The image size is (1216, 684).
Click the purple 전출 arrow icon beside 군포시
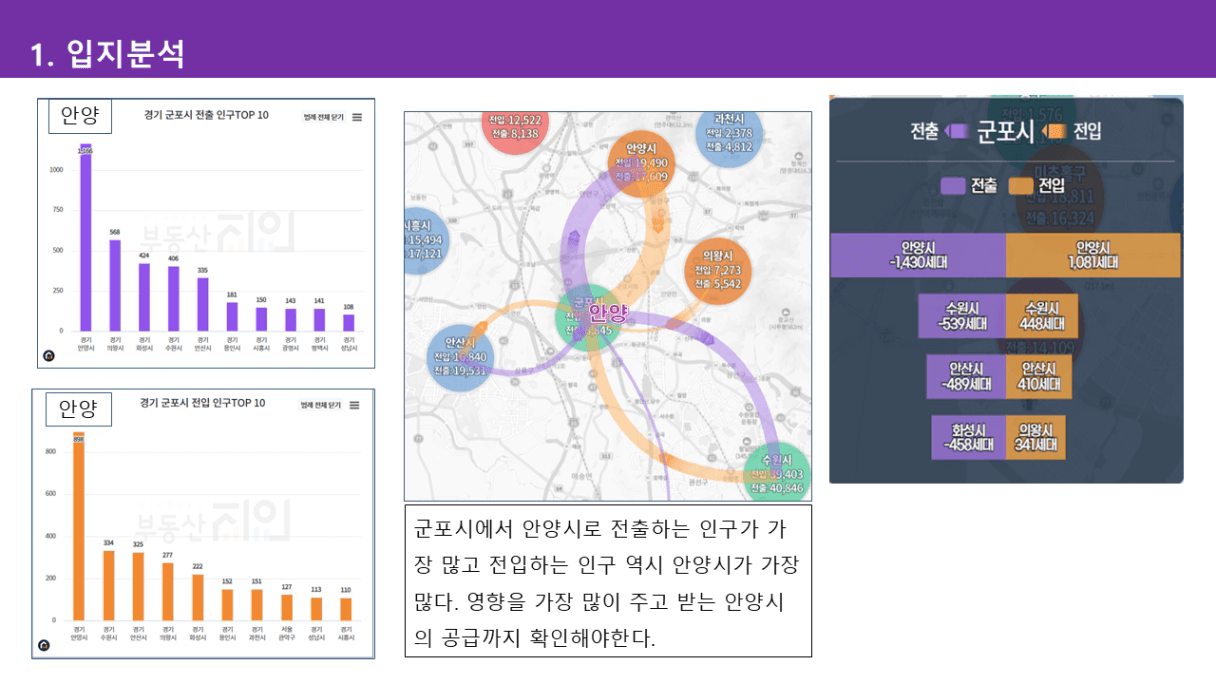tap(957, 131)
